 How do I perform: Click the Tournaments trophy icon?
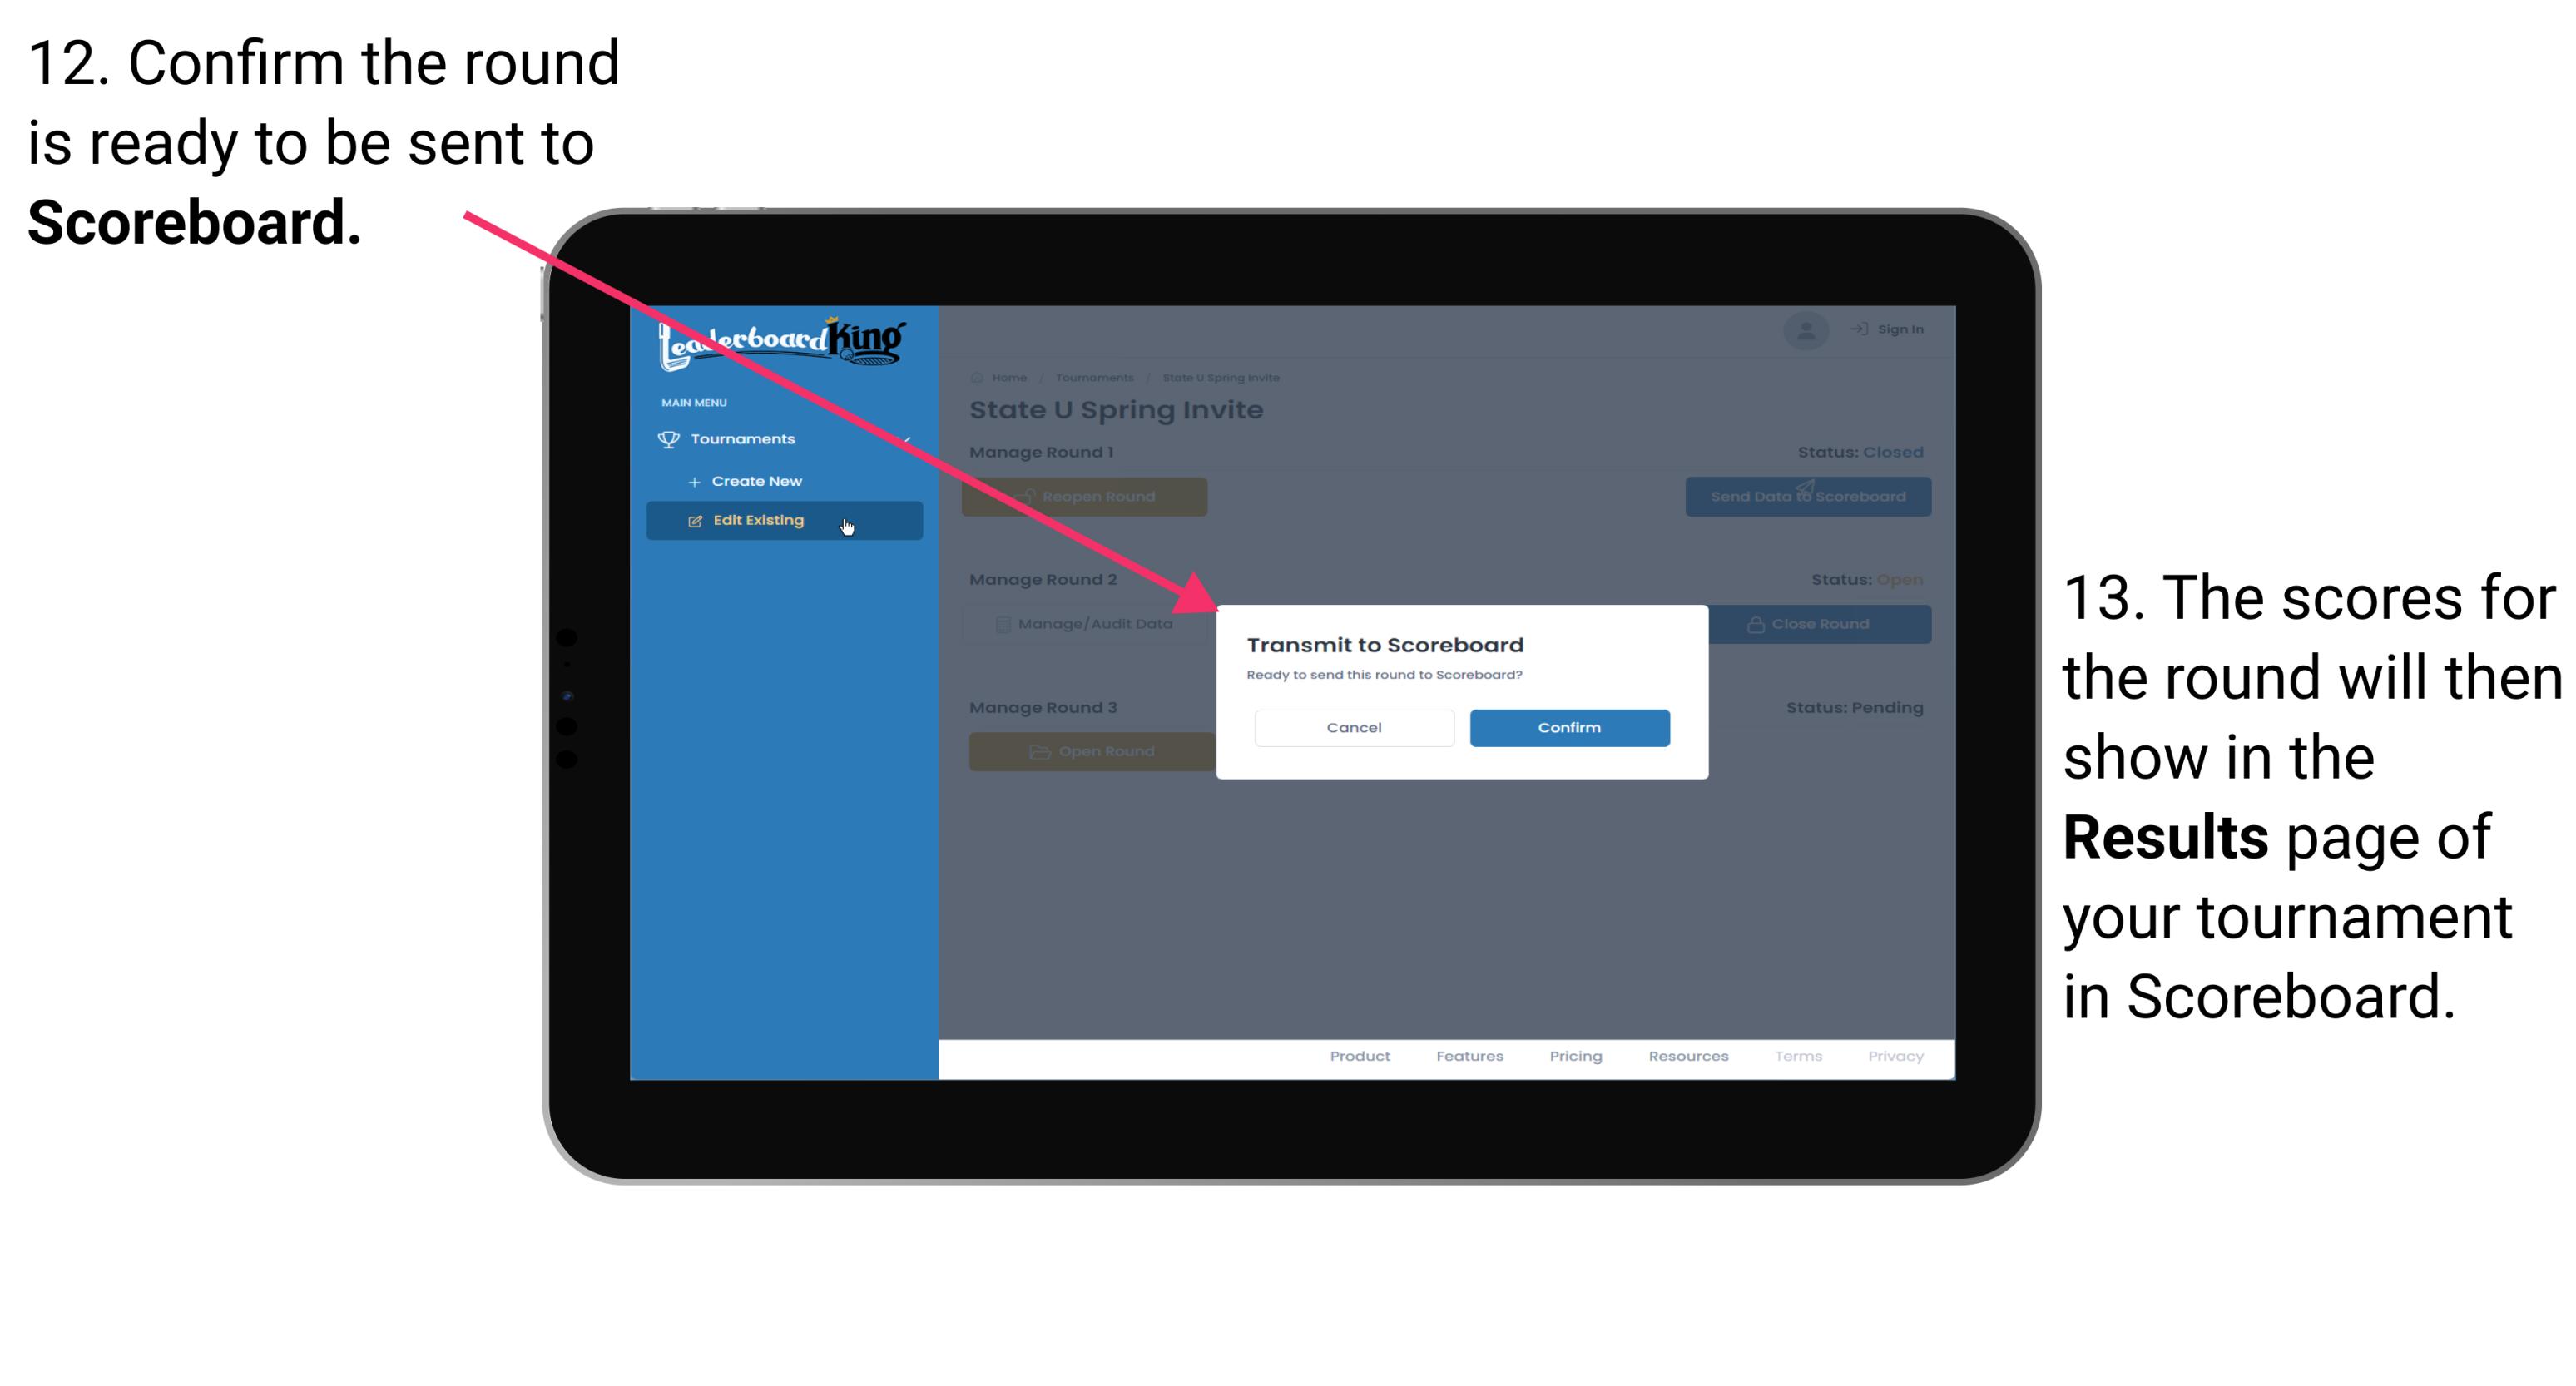coord(669,437)
